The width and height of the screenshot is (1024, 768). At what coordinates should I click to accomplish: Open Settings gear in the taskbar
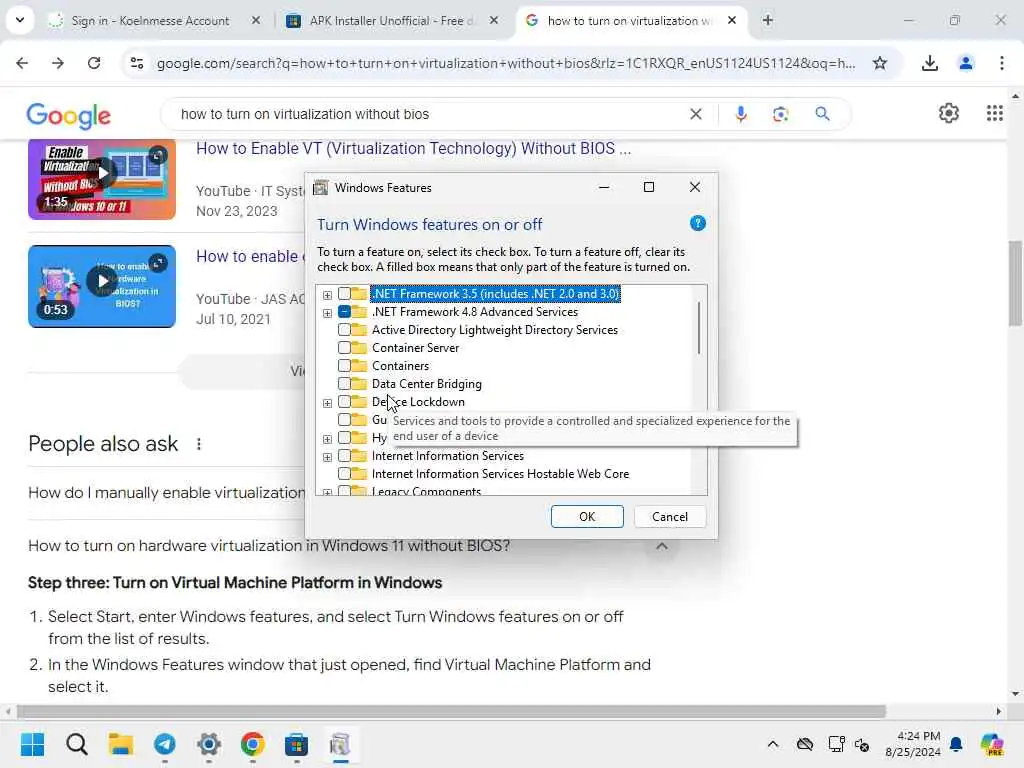point(208,744)
